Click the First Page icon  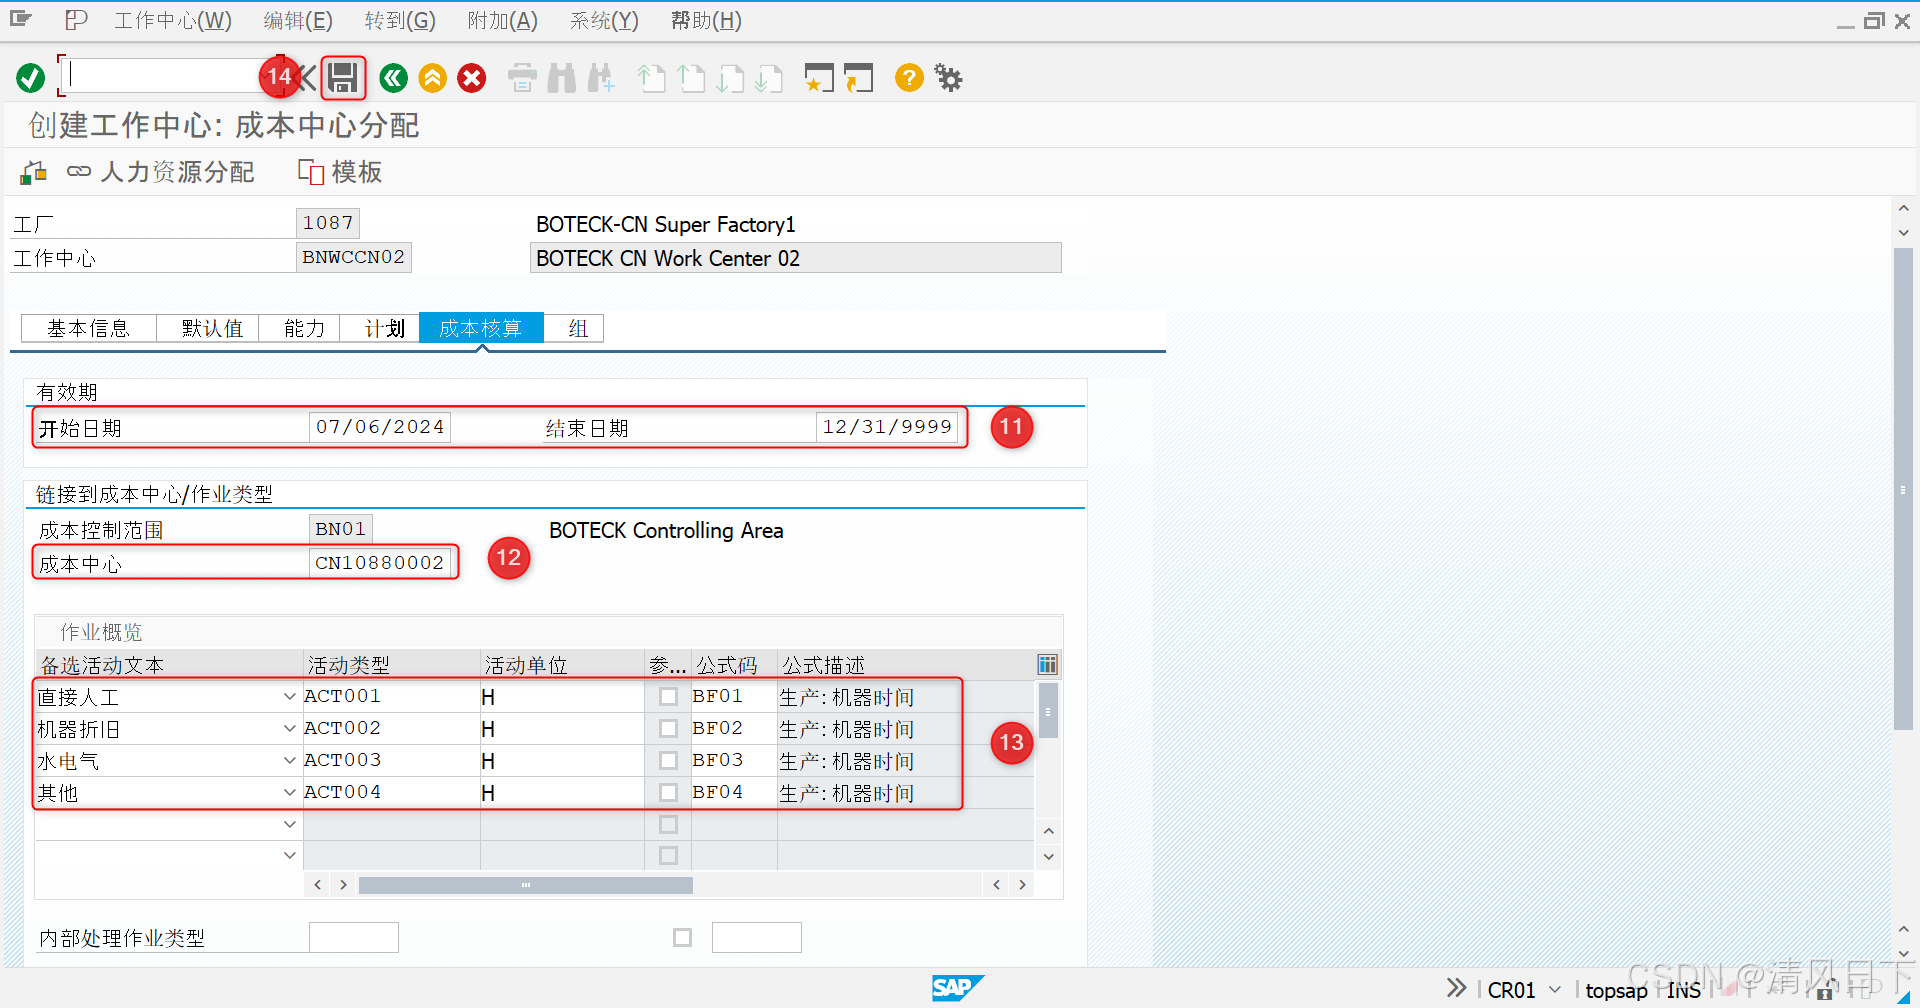(651, 78)
